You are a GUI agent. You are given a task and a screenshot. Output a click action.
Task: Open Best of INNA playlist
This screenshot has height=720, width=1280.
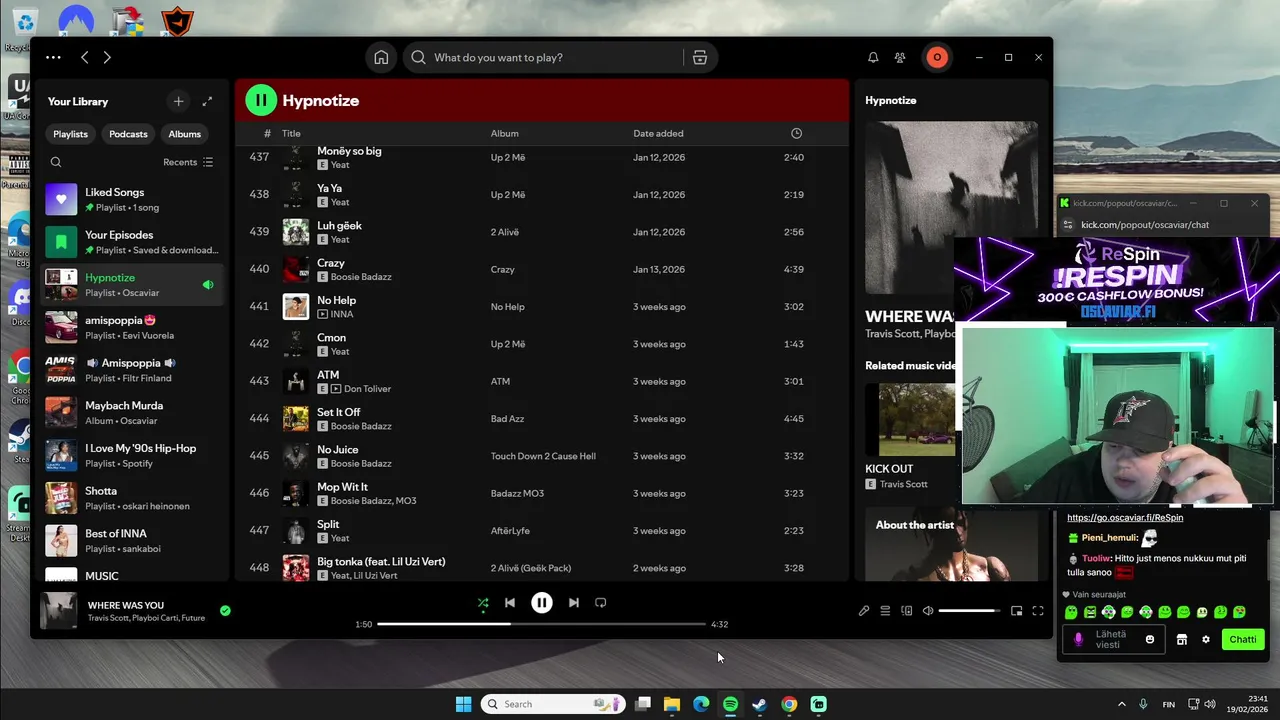coord(132,541)
